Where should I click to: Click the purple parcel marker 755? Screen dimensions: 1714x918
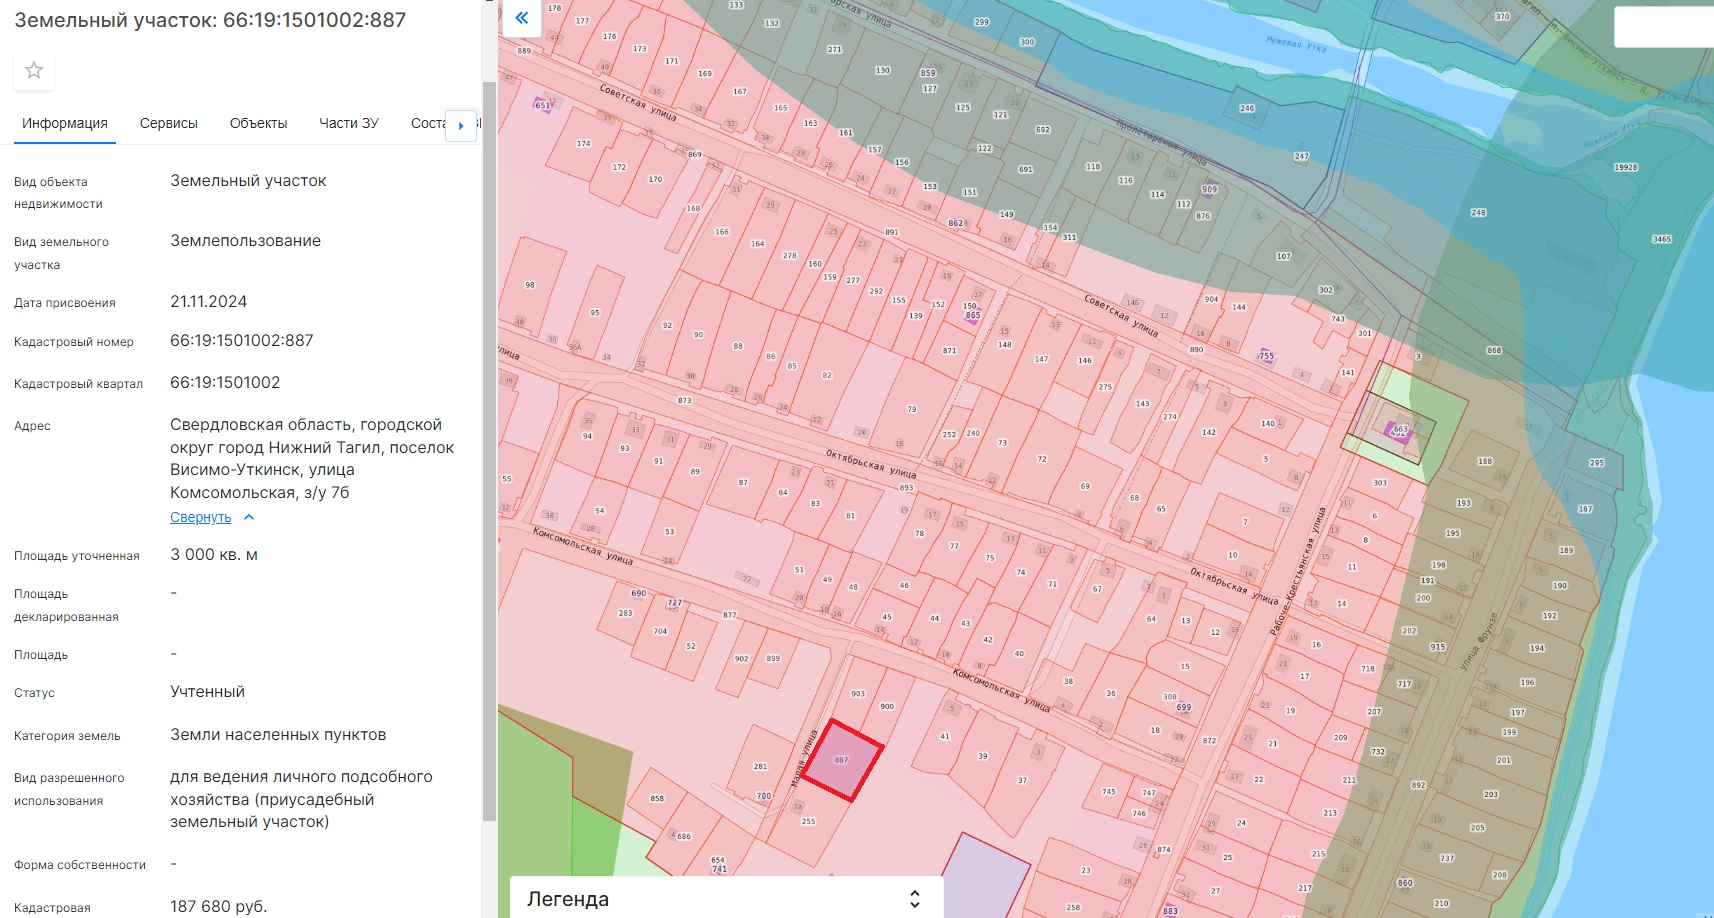pos(1266,356)
